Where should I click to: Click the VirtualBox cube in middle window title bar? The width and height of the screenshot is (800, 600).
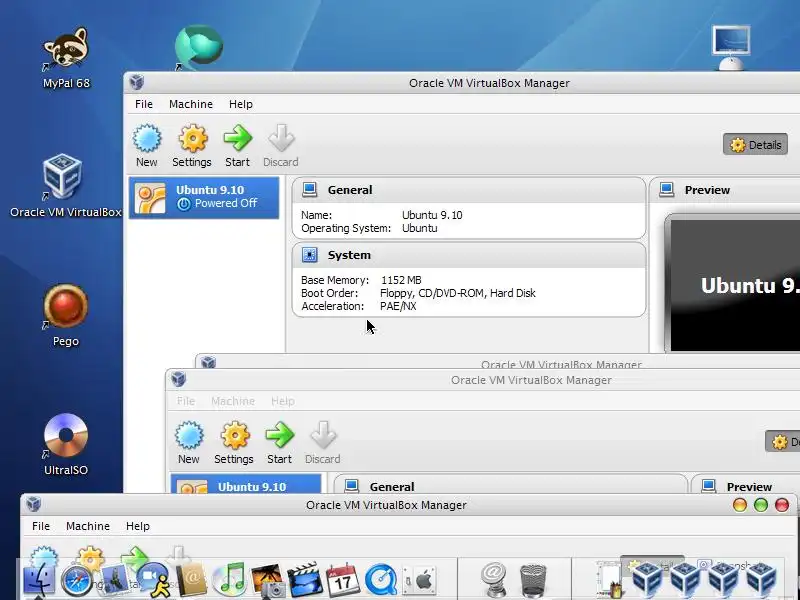tap(179, 379)
